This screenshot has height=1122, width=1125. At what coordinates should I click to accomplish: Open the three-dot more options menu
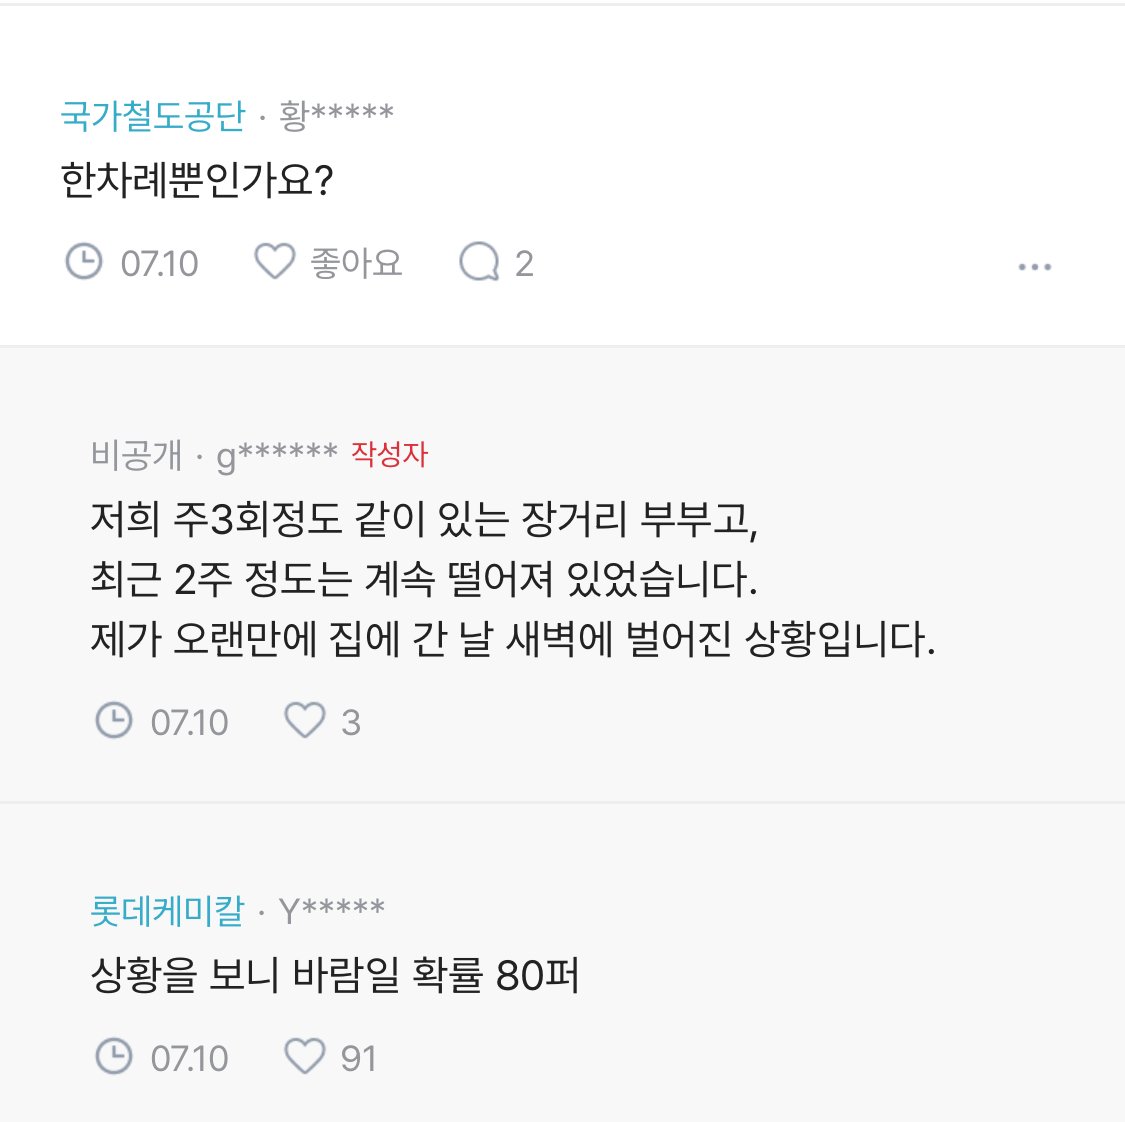(1034, 267)
